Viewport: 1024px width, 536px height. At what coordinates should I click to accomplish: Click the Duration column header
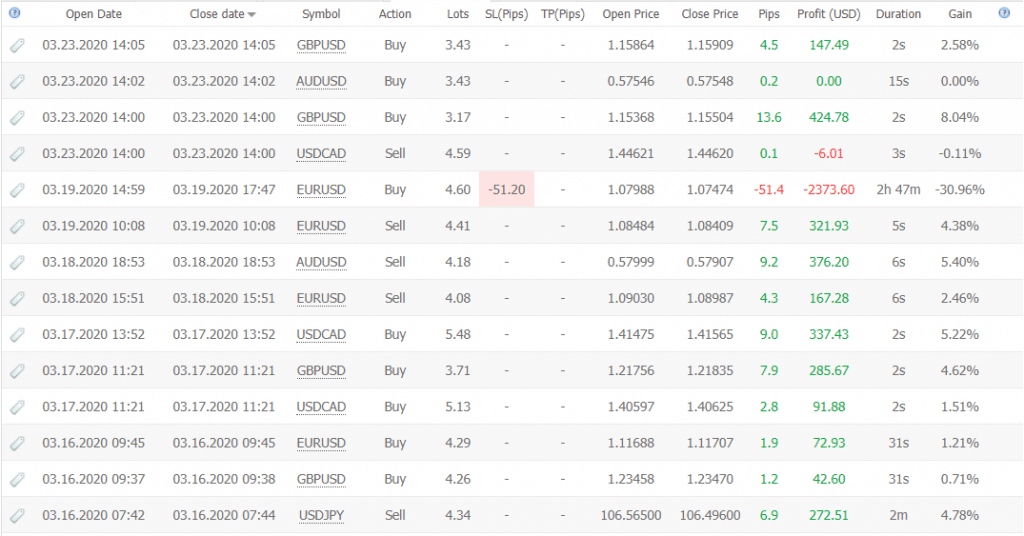click(x=898, y=14)
